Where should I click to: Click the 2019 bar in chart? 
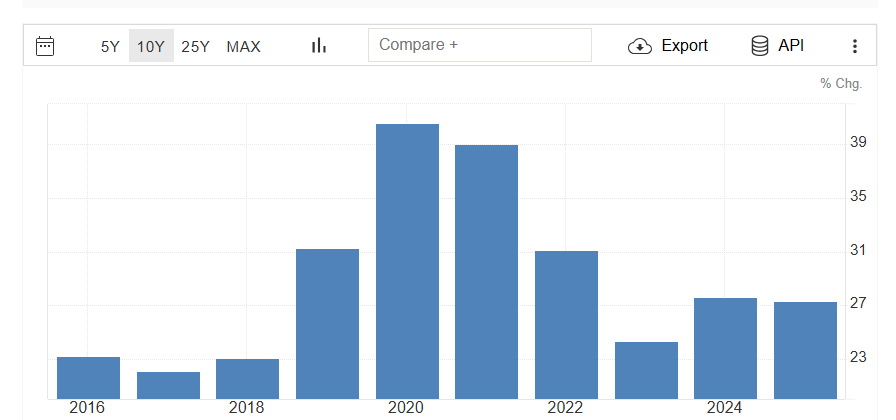(x=327, y=324)
